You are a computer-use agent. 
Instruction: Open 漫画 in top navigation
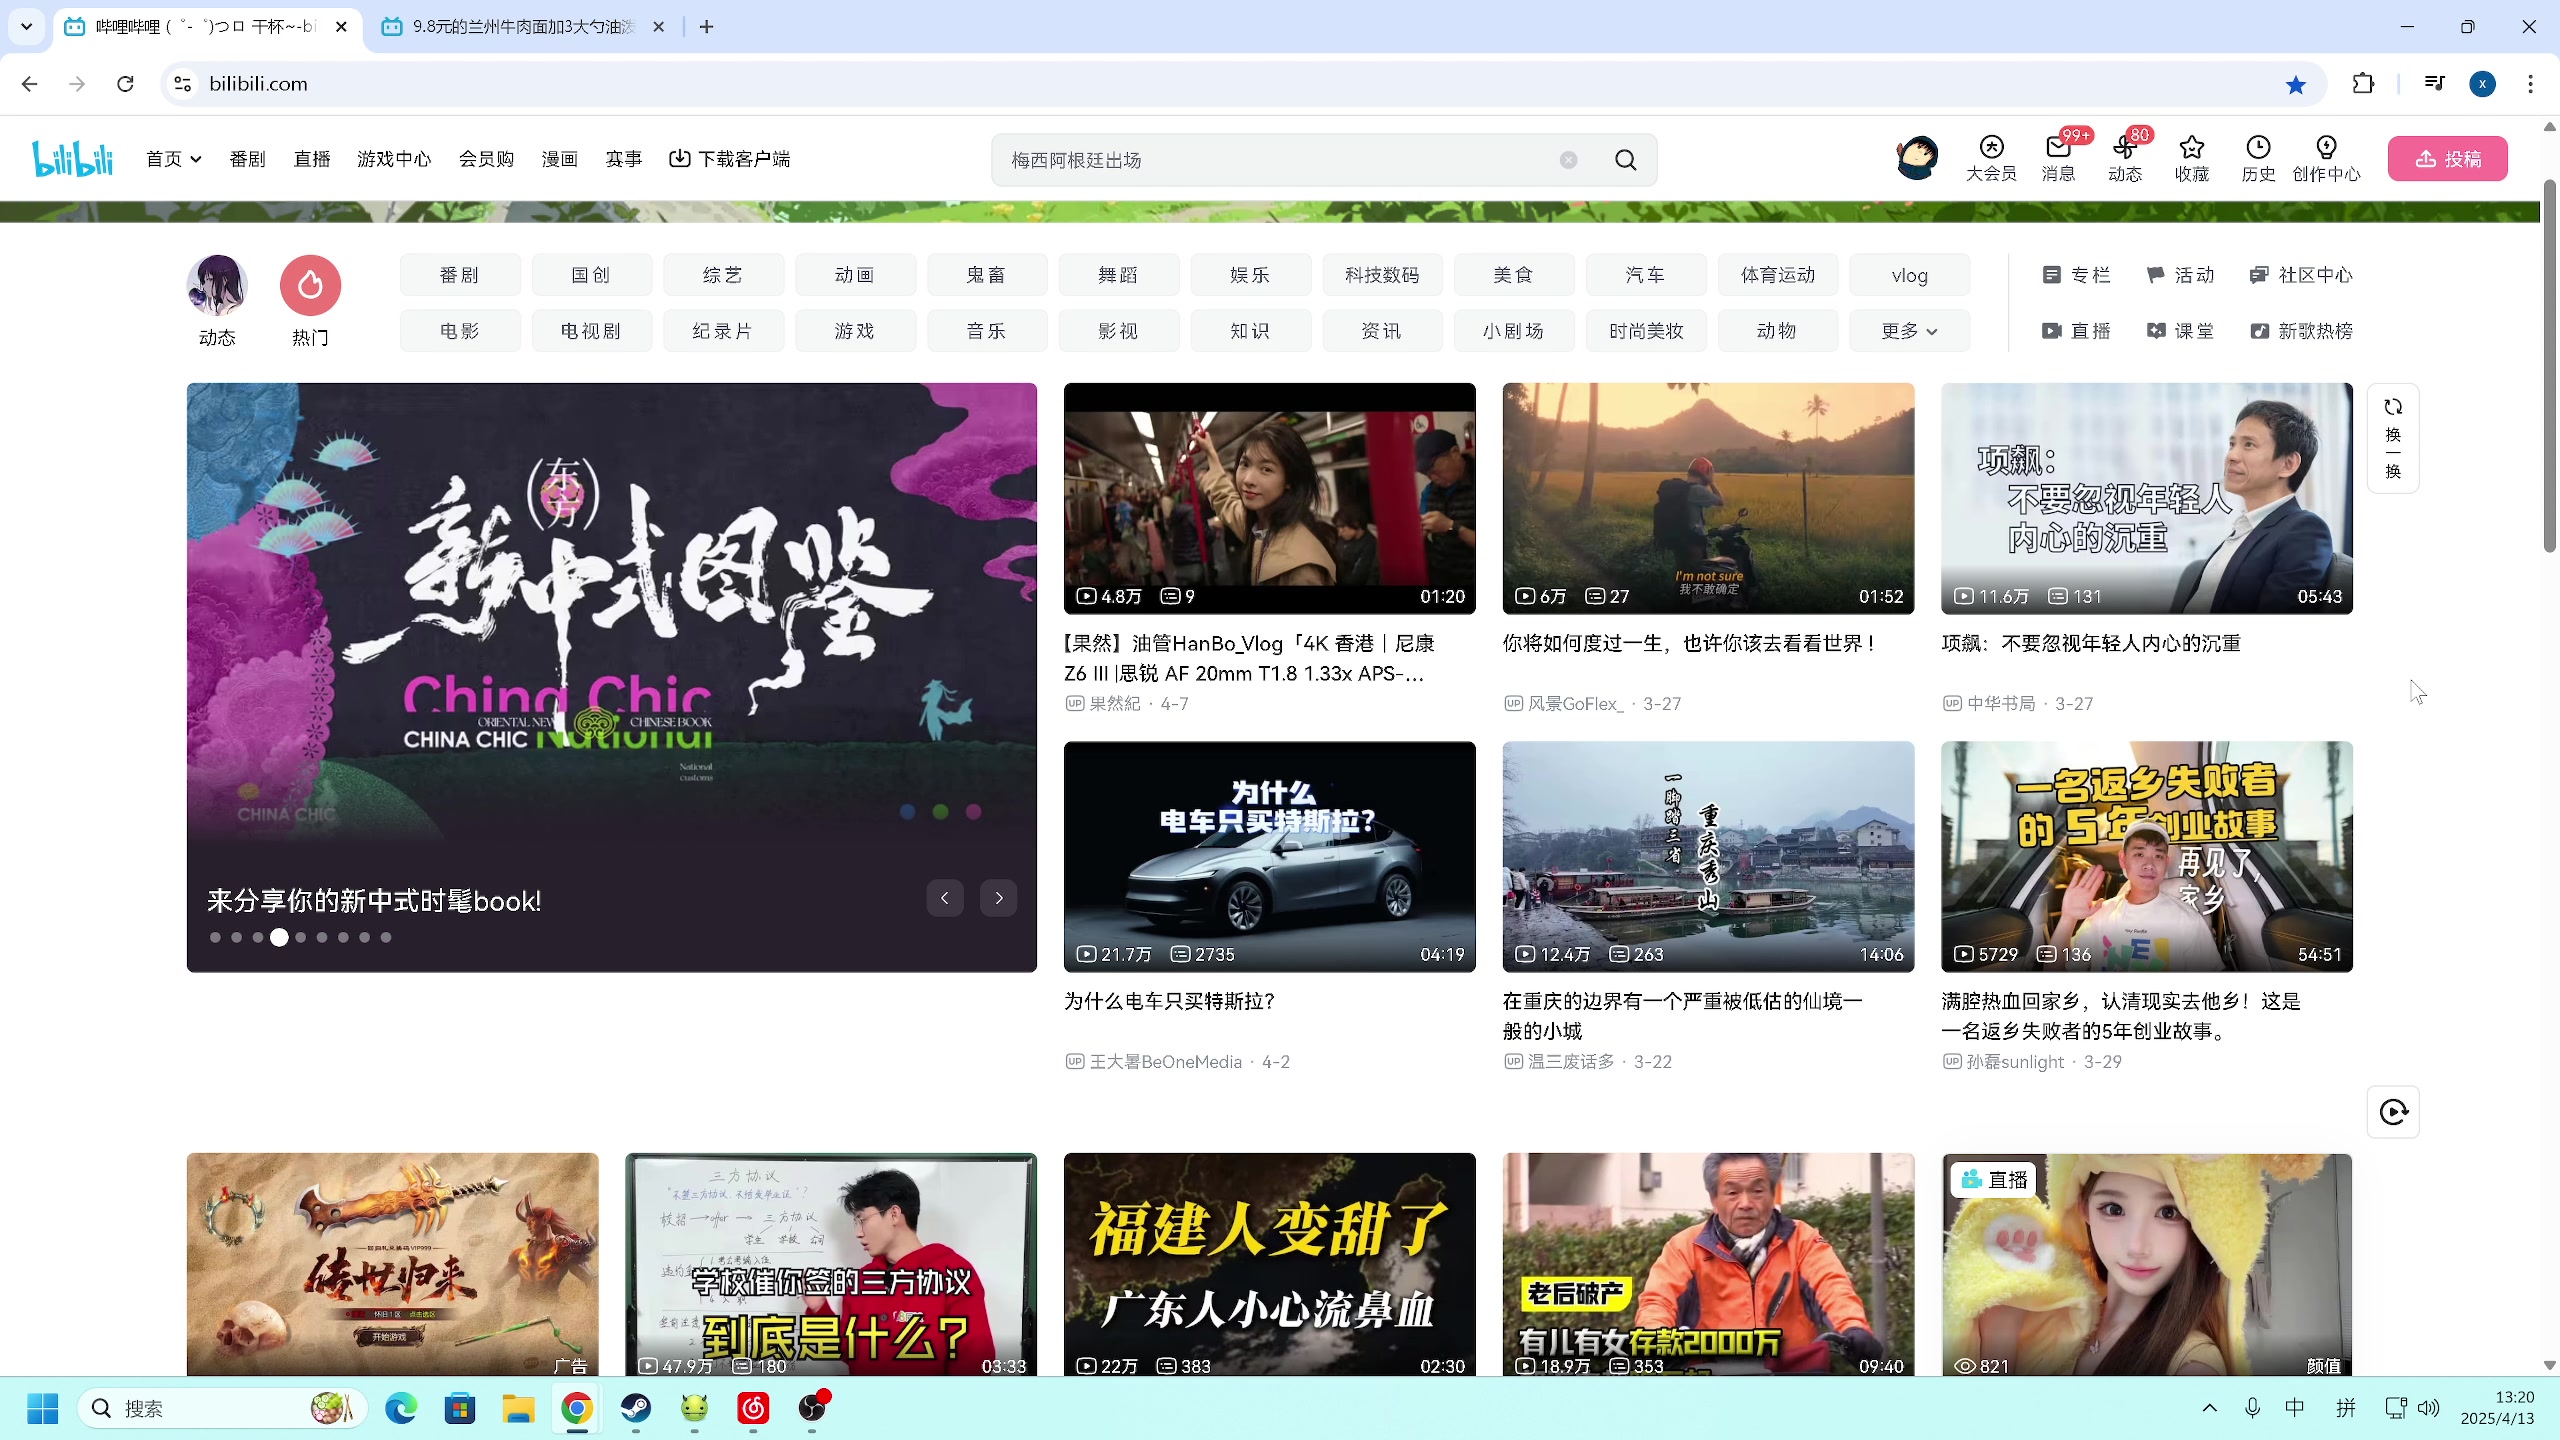[x=560, y=159]
